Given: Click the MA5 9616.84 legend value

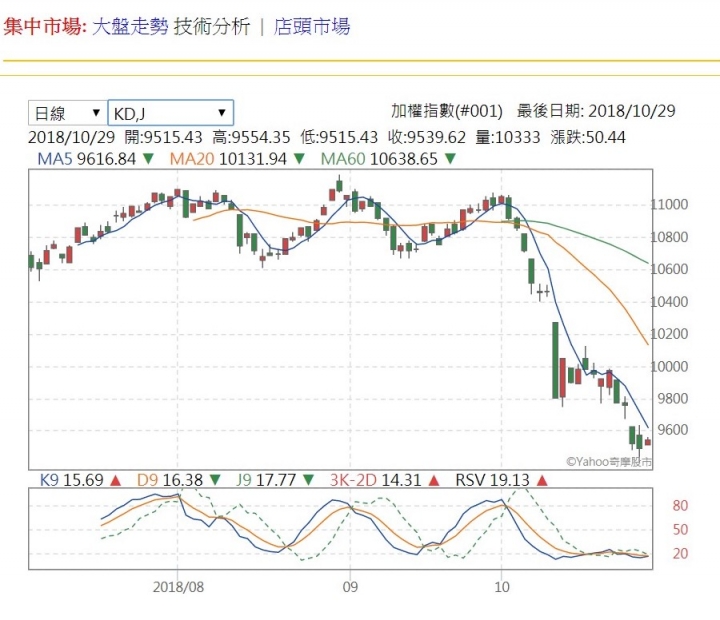Looking at the screenshot, I should [87, 159].
